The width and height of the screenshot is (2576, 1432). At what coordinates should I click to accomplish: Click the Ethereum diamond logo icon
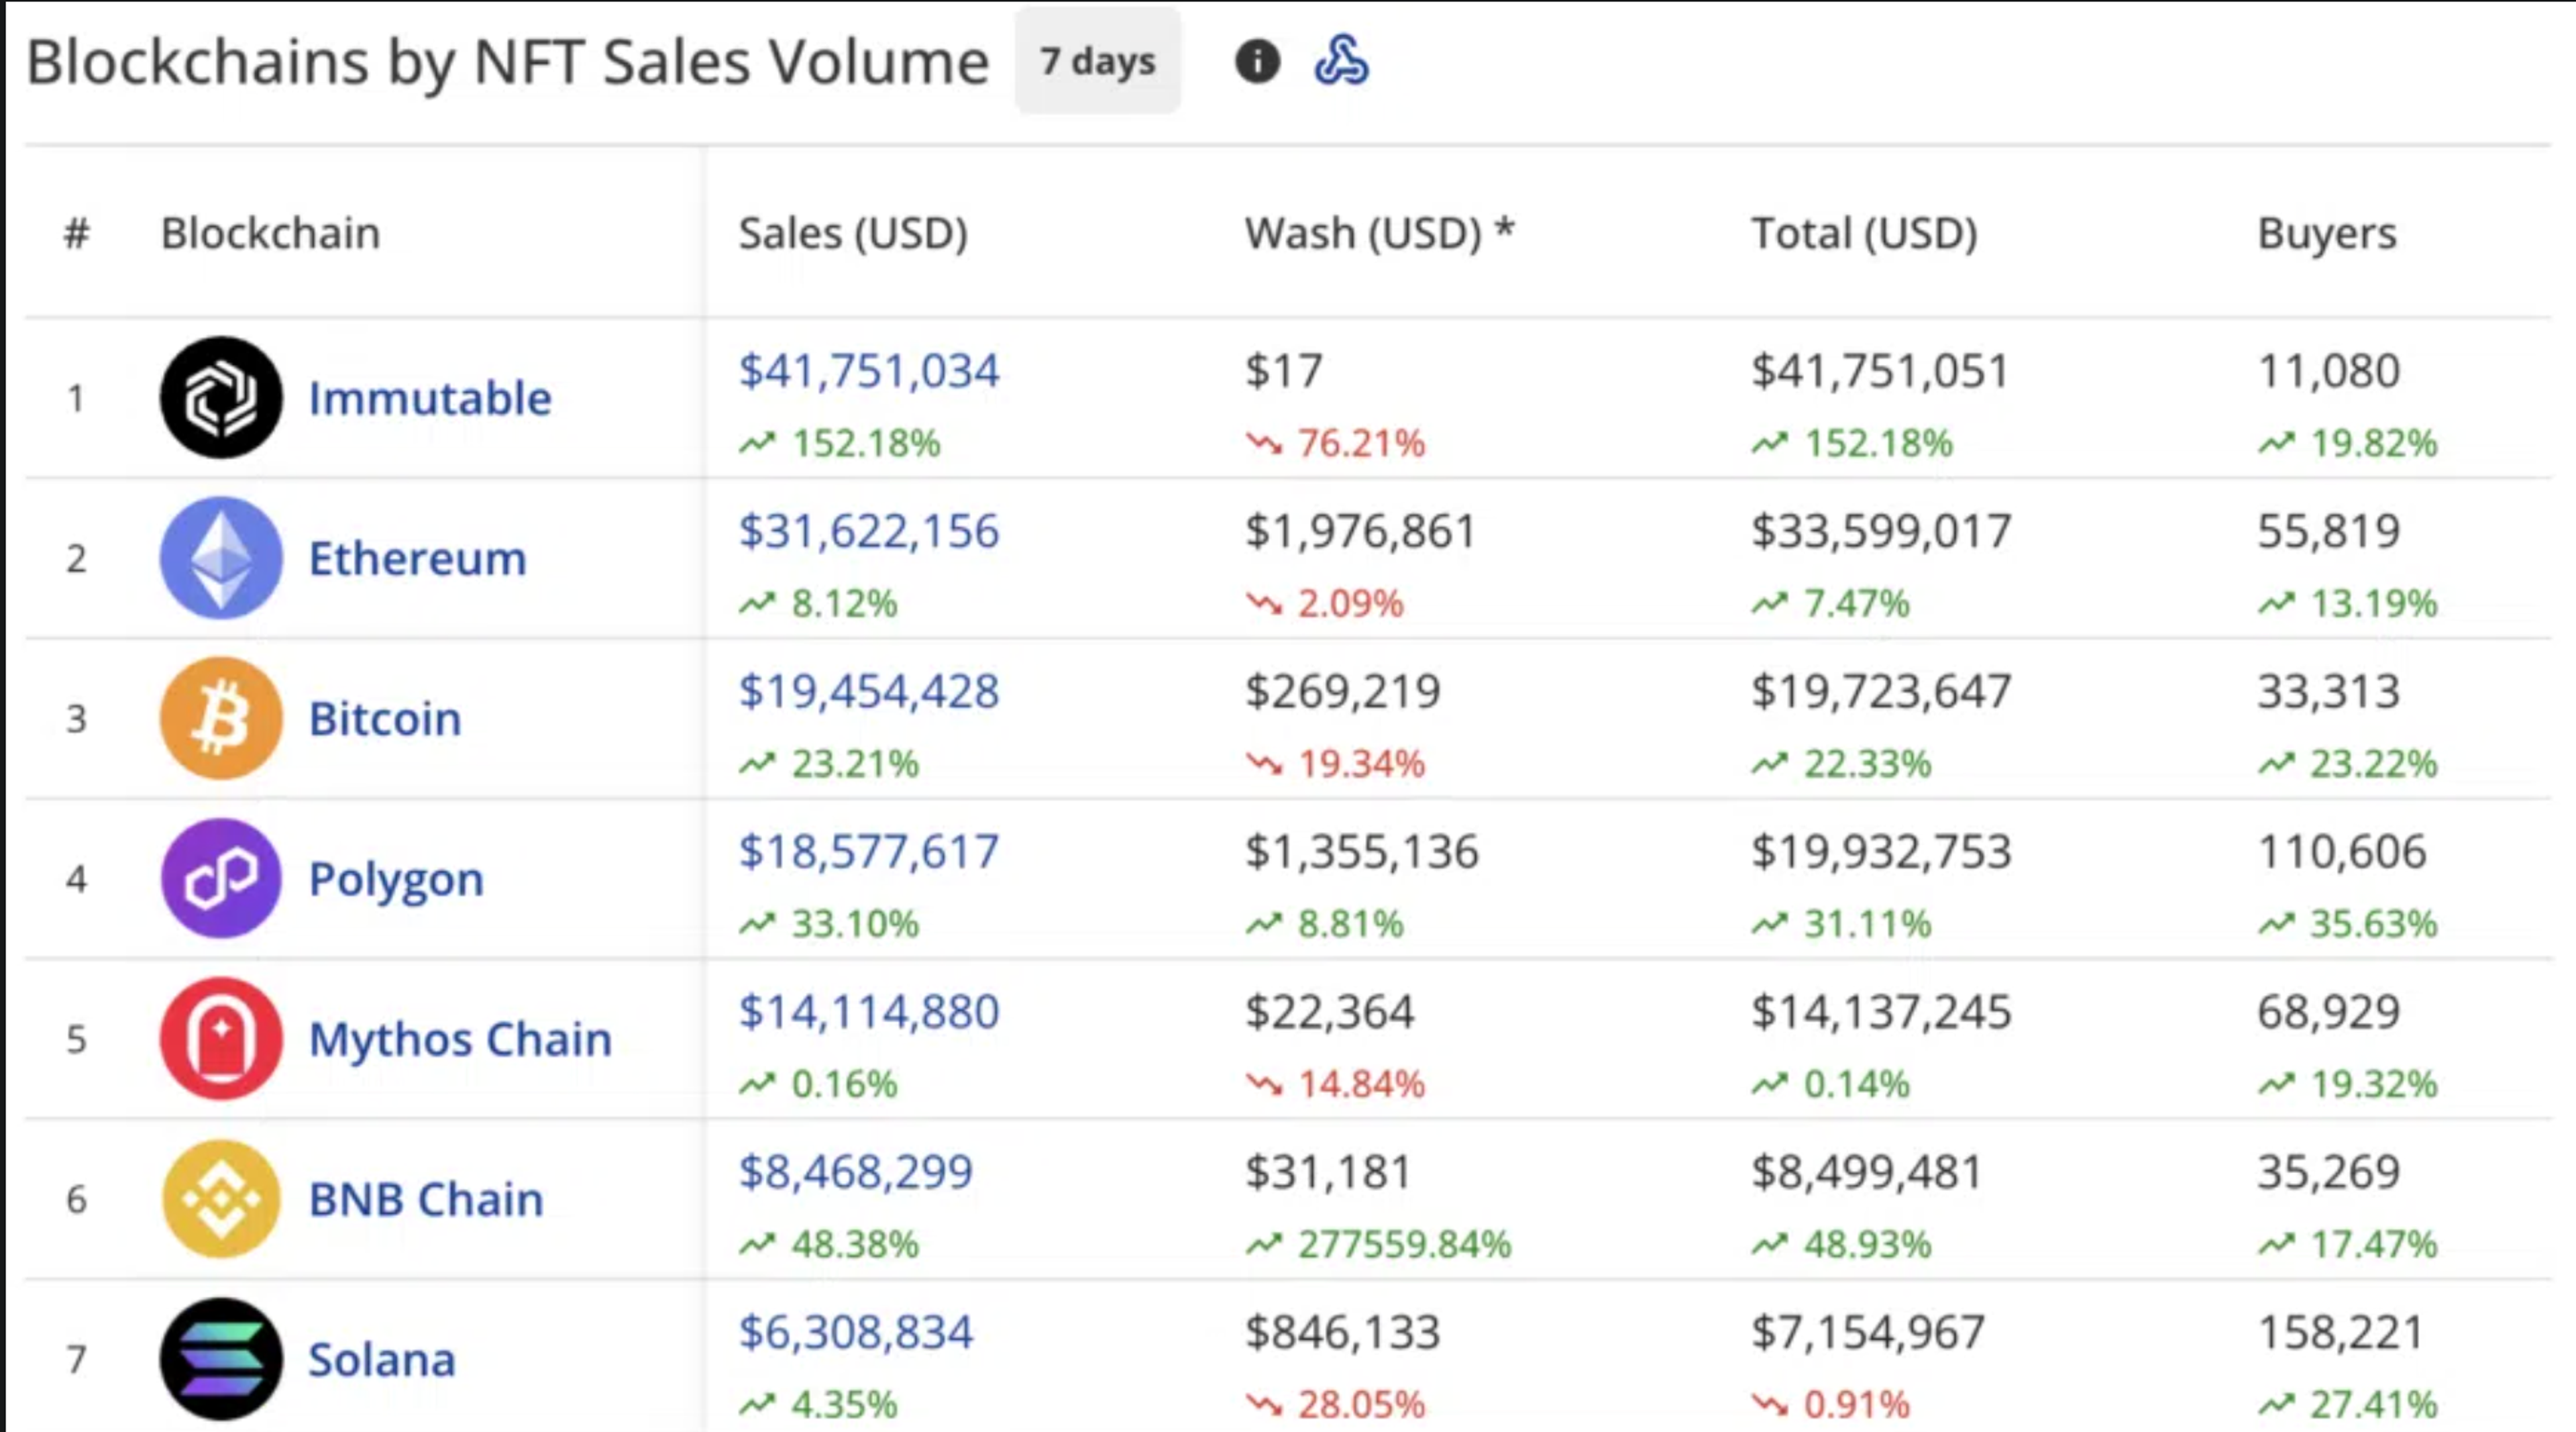click(x=221, y=558)
